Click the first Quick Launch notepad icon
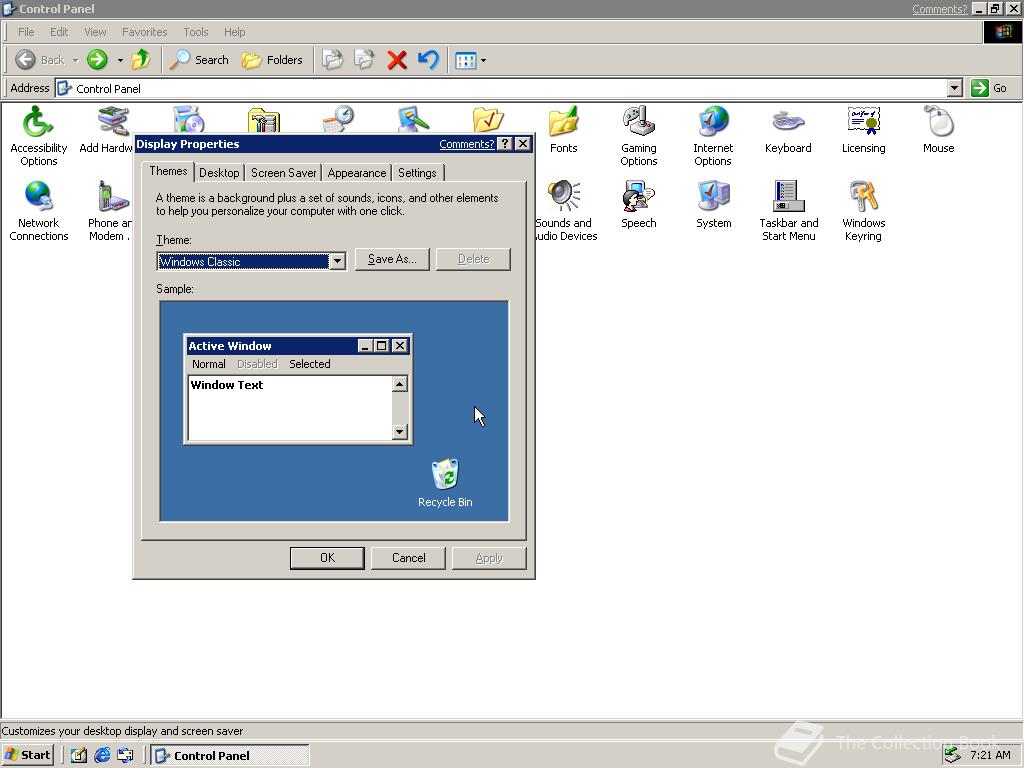The image size is (1024, 768). (x=78, y=755)
